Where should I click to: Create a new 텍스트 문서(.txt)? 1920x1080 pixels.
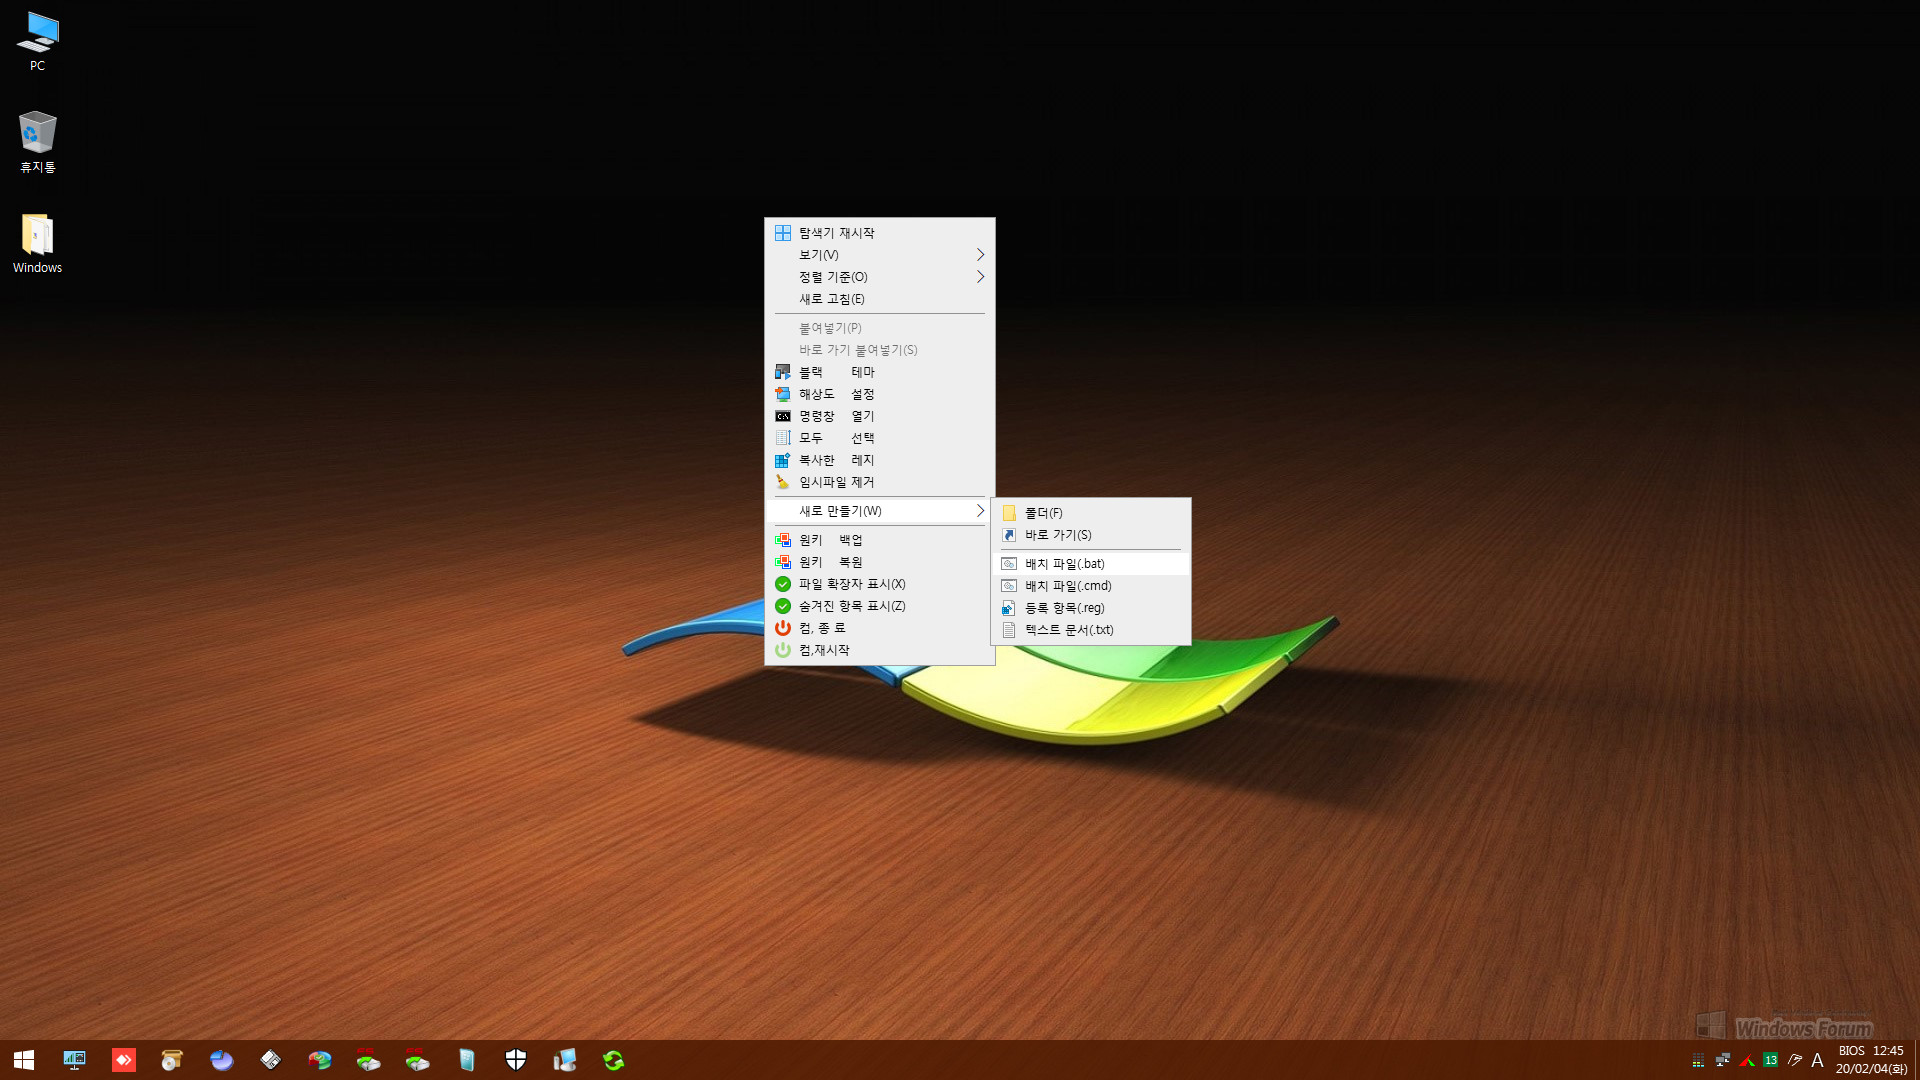point(1091,630)
